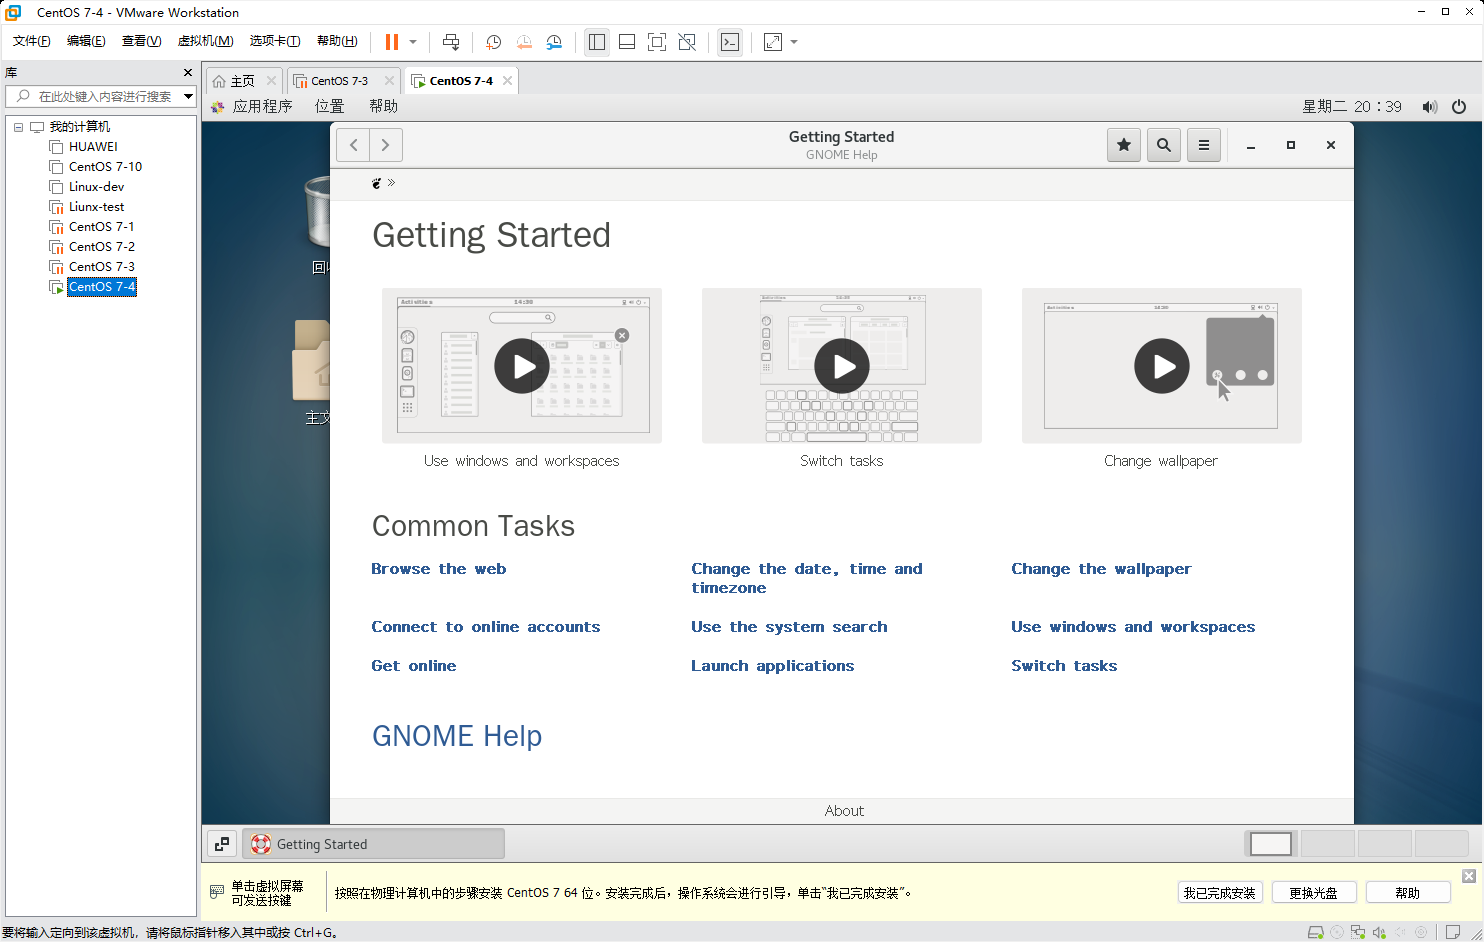Click Getting Started in GNOME taskbar
Image resolution: width=1484 pixels, height=942 pixels.
(373, 844)
